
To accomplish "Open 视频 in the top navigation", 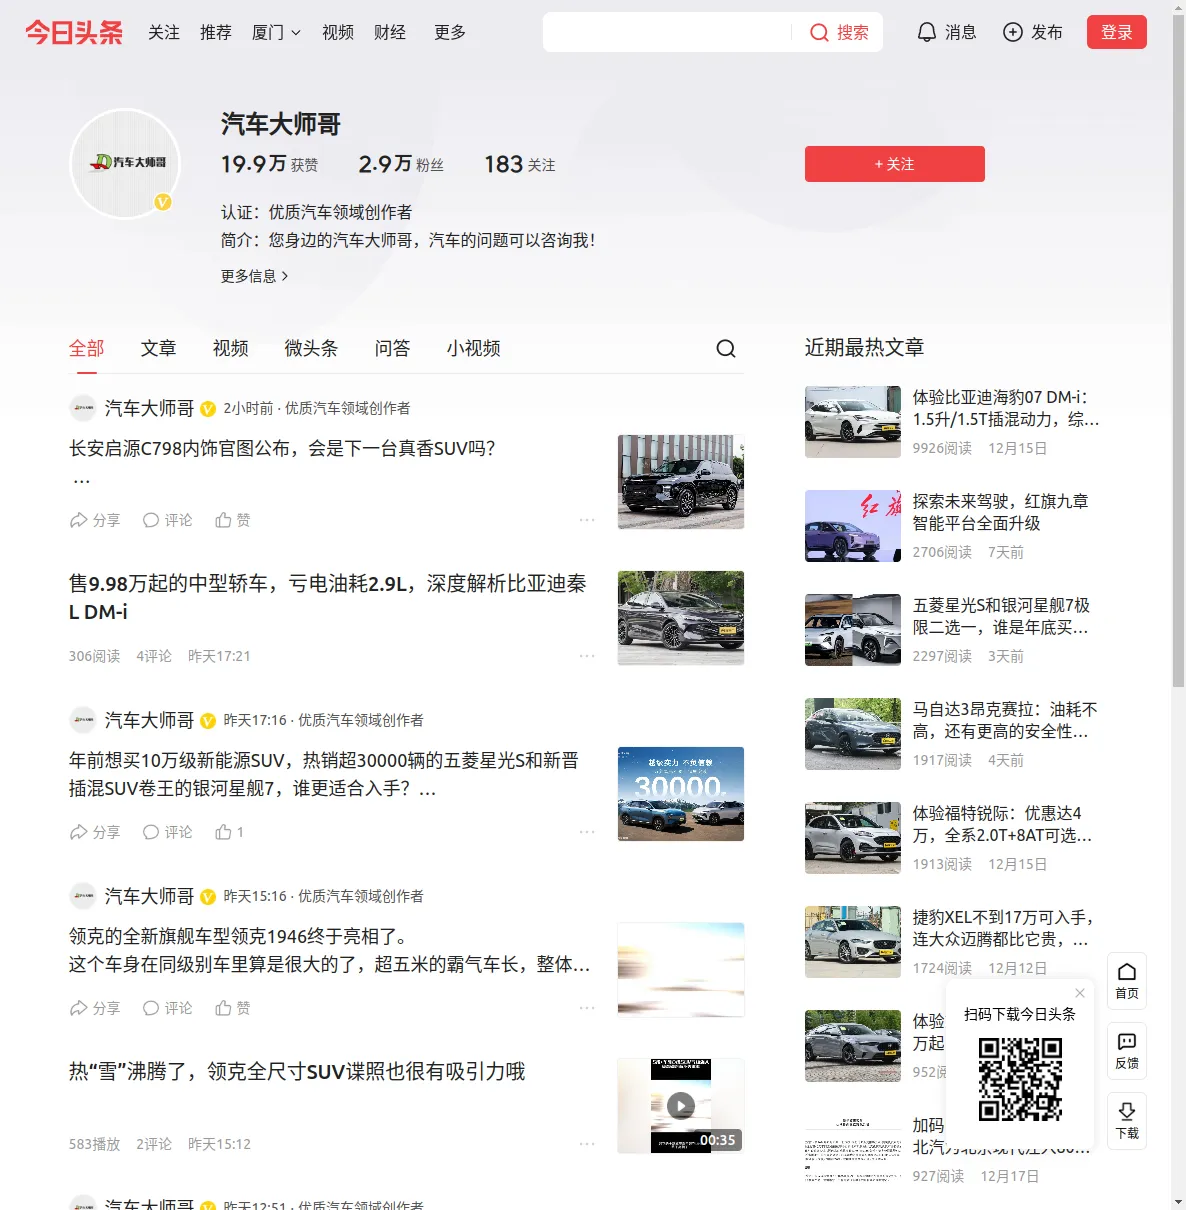I will [x=338, y=33].
